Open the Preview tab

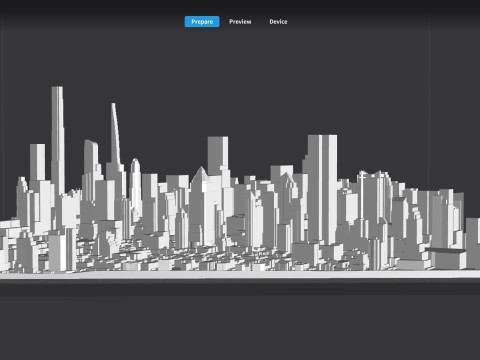pos(240,22)
